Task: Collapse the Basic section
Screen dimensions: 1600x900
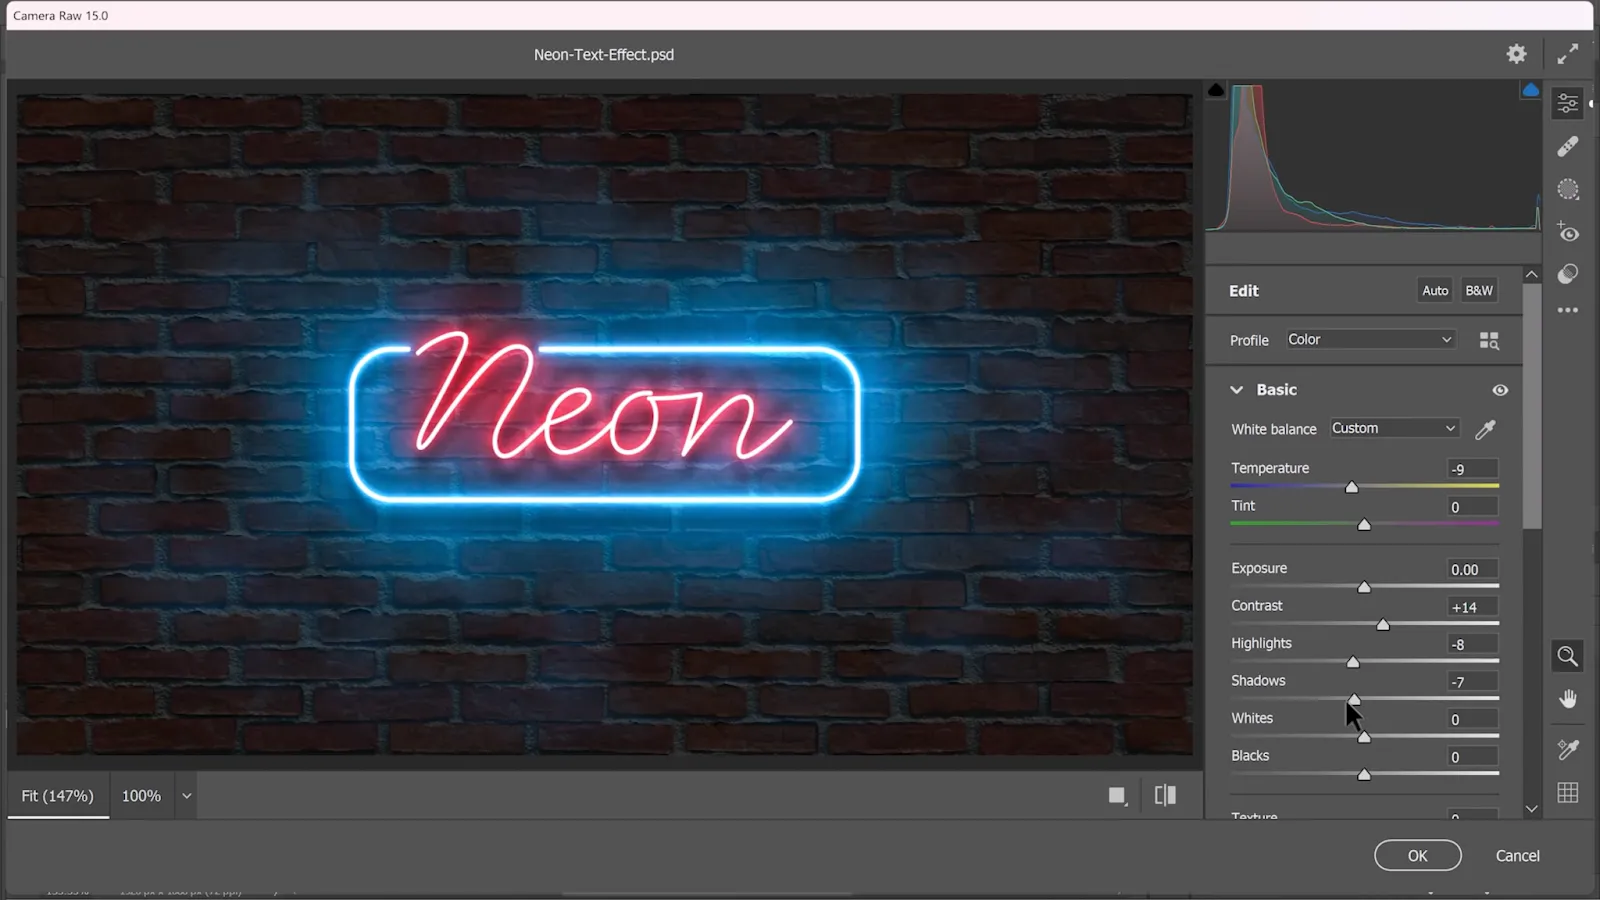Action: coord(1237,390)
